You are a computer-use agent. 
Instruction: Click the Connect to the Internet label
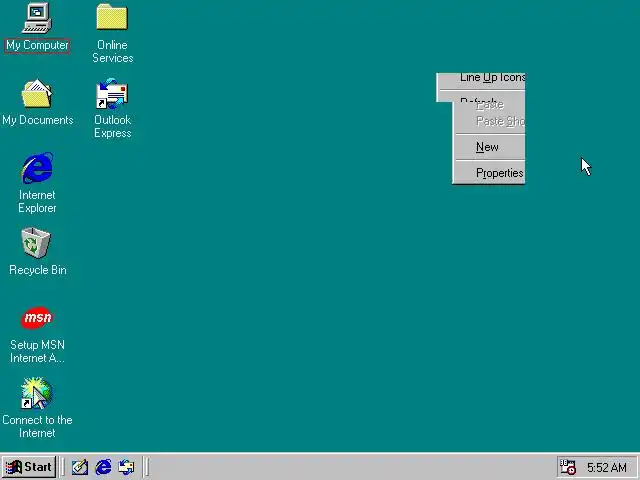point(37,427)
